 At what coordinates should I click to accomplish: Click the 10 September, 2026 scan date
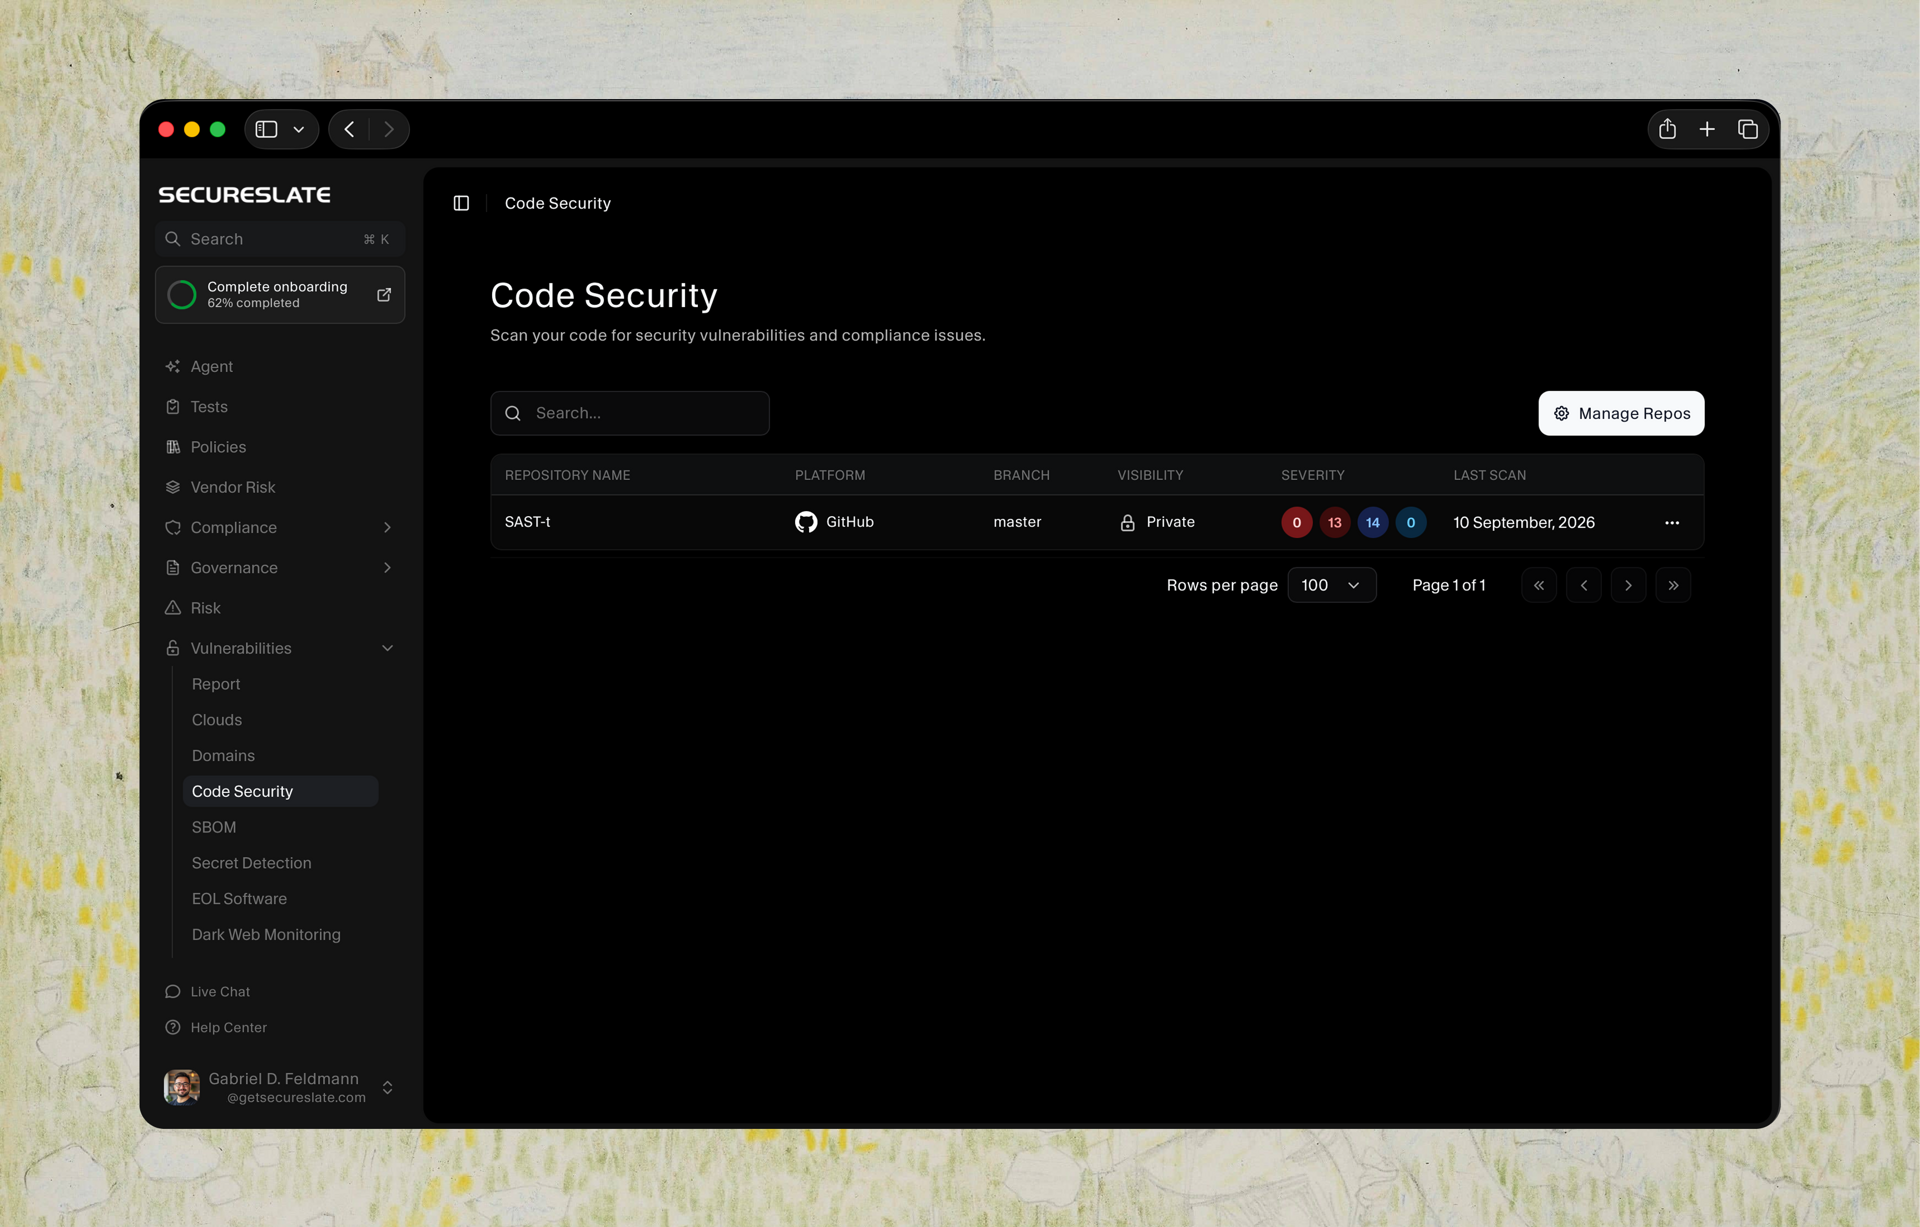[x=1523, y=522]
